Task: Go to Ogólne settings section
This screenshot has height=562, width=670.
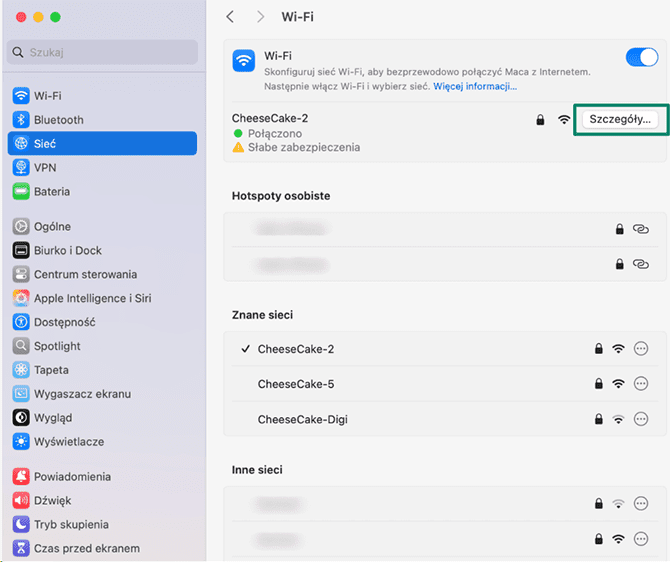Action: [x=52, y=227]
